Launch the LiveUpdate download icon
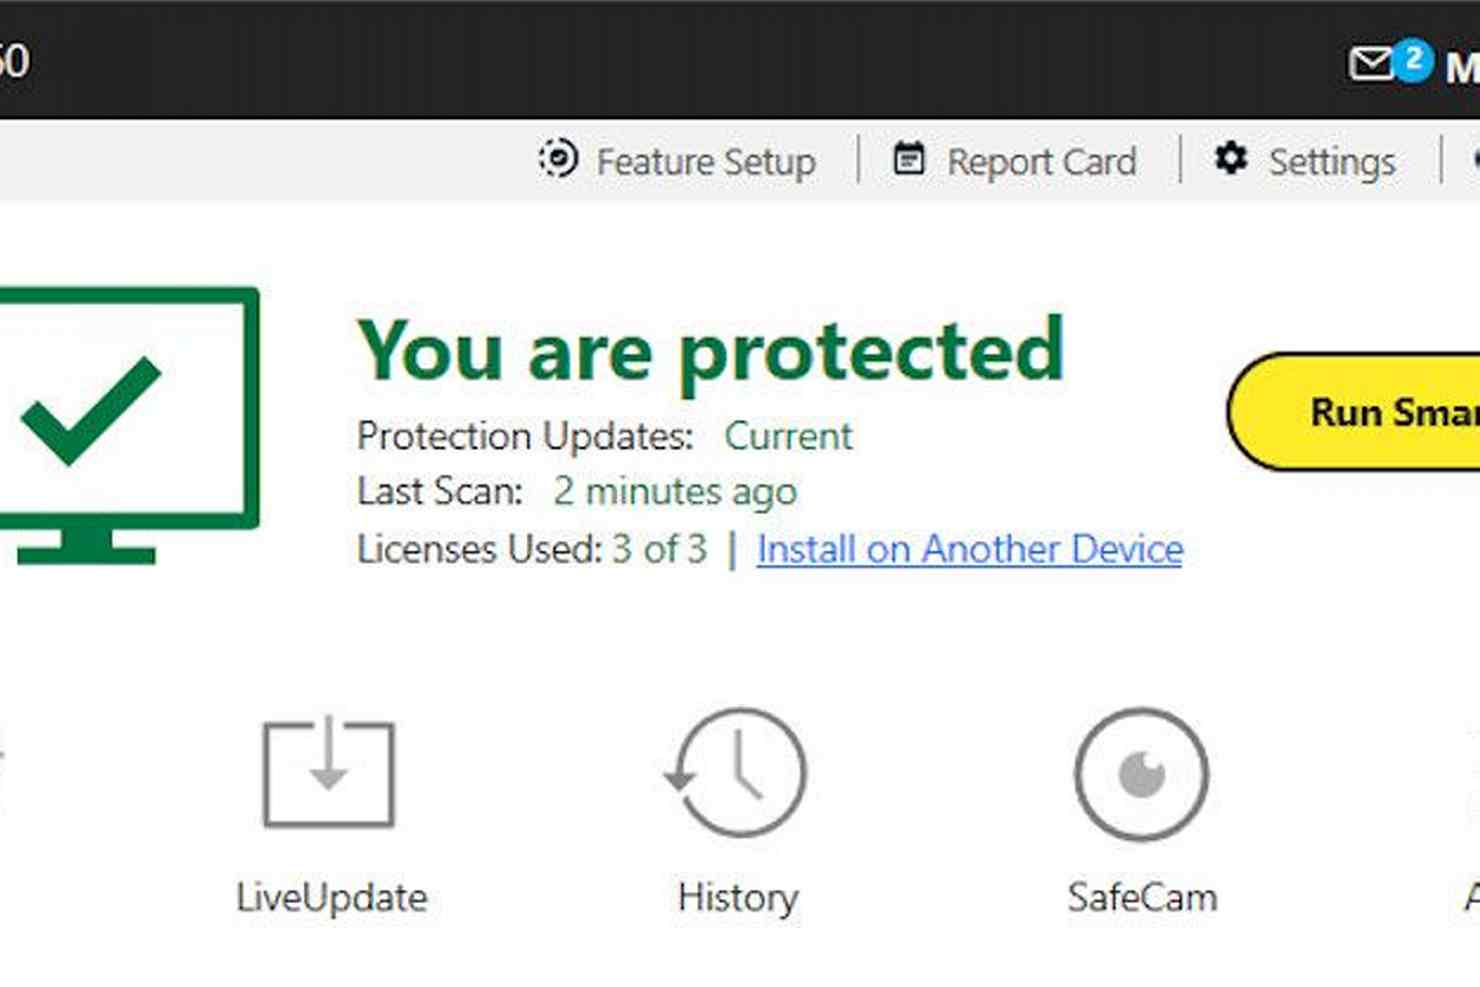This screenshot has width=1480, height=987. (x=329, y=771)
